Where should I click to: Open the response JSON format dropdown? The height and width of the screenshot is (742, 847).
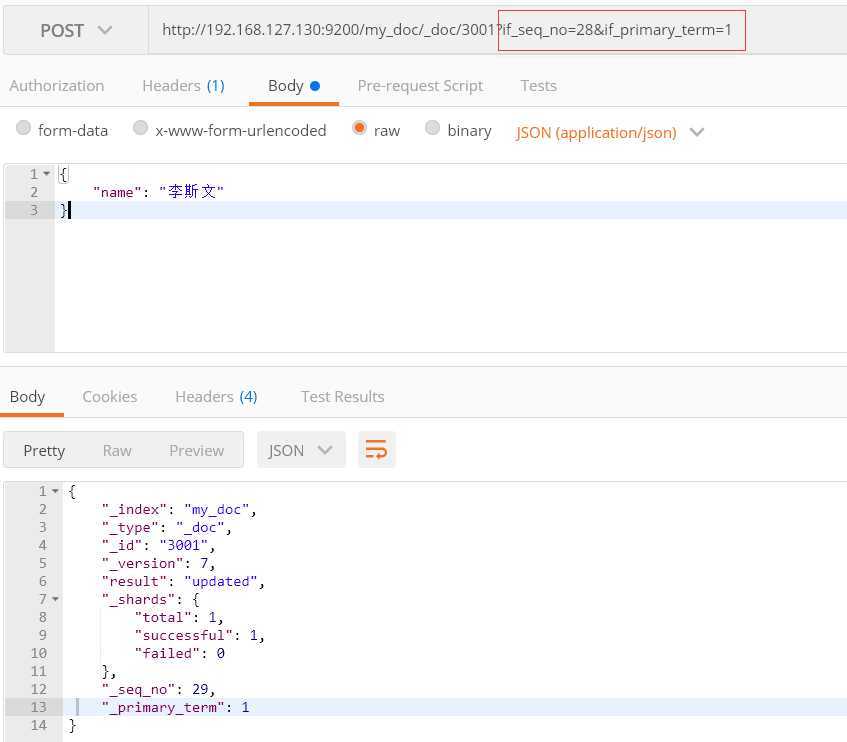pyautogui.click(x=301, y=450)
